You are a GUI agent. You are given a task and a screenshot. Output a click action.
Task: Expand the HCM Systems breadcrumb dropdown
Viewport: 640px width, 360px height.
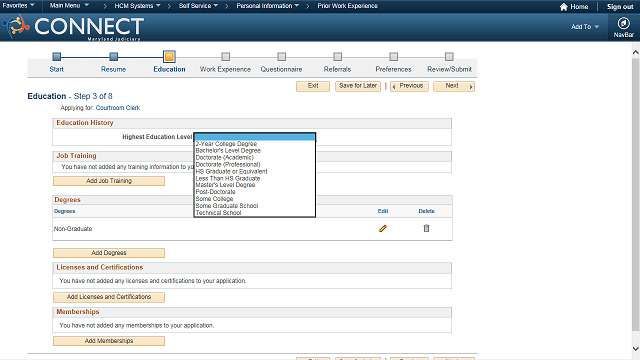pos(137,6)
